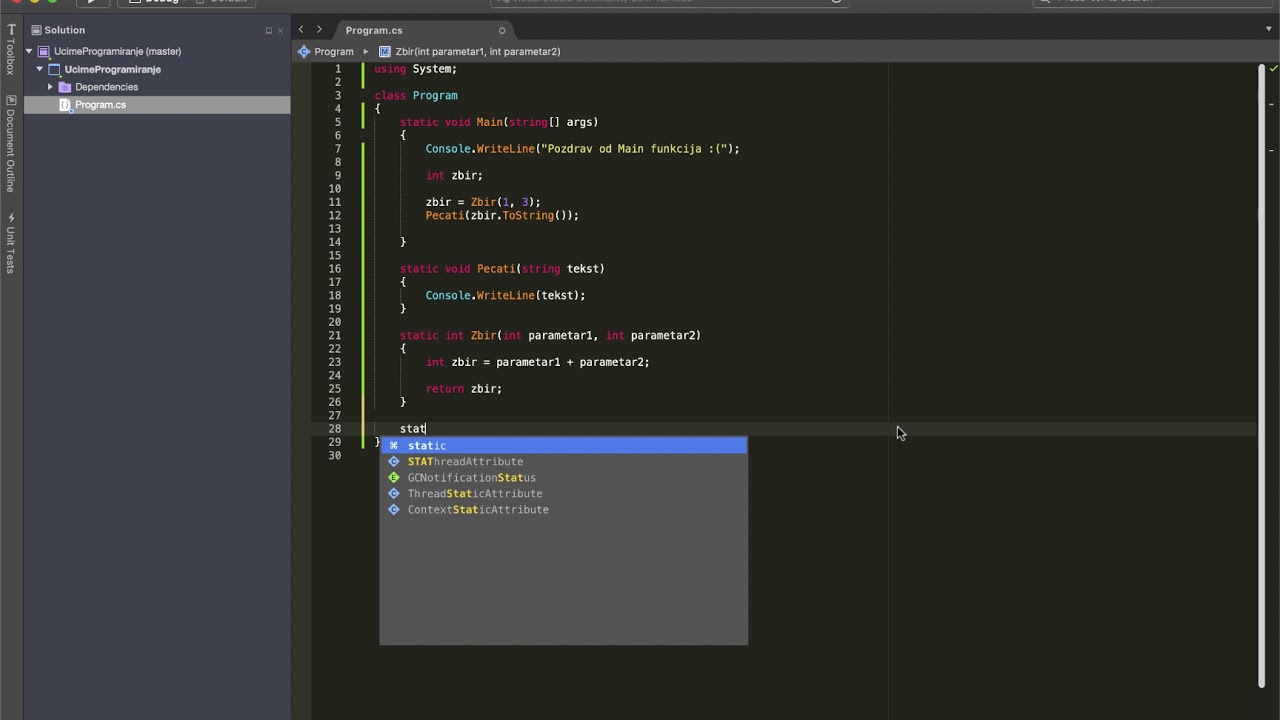
Task: Click the editor vertical scrollbar
Action: tap(1261, 375)
